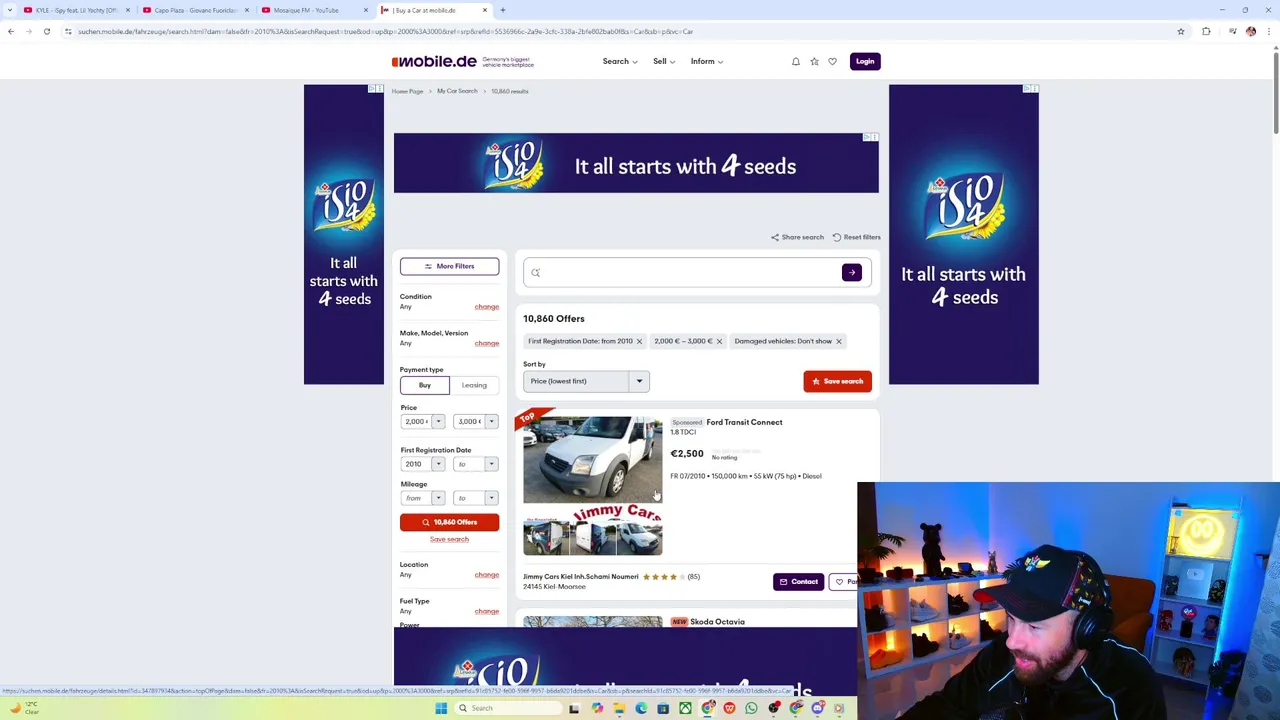This screenshot has height=720, width=1280.
Task: Switch to the KYLE YouTube tab
Action: pyautogui.click(x=75, y=10)
